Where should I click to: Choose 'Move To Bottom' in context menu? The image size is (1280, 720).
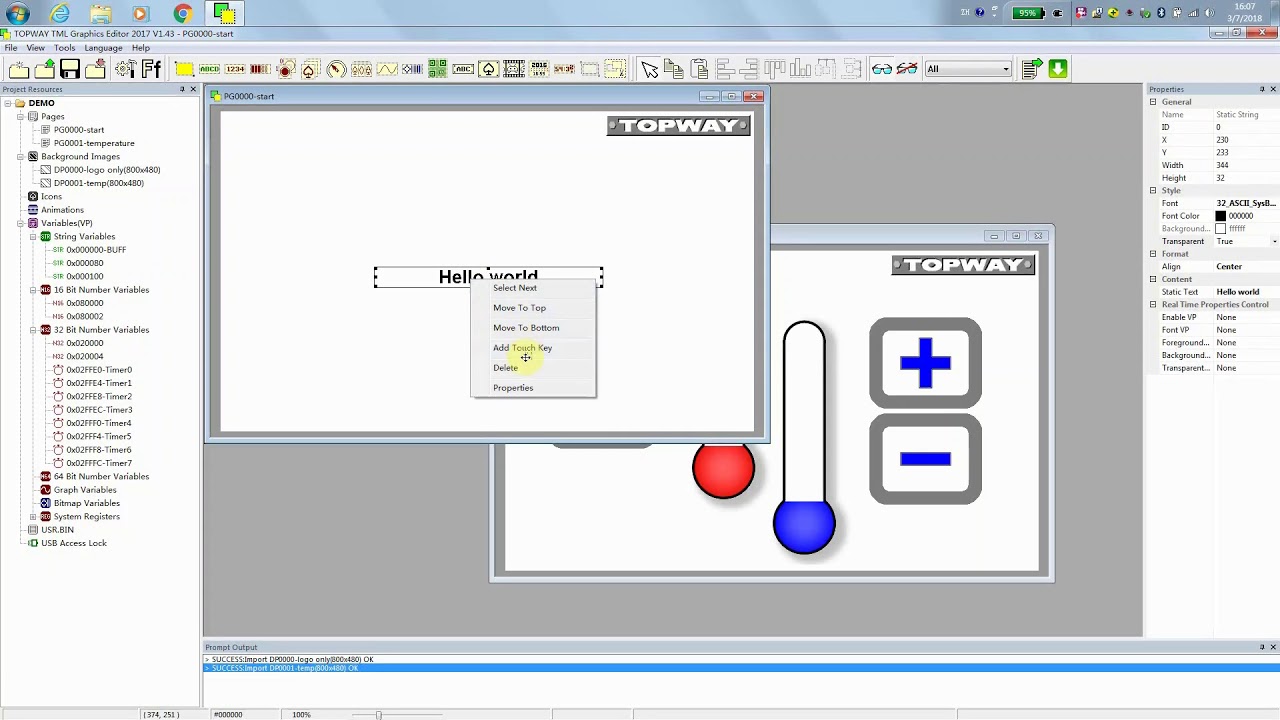pyautogui.click(x=526, y=328)
